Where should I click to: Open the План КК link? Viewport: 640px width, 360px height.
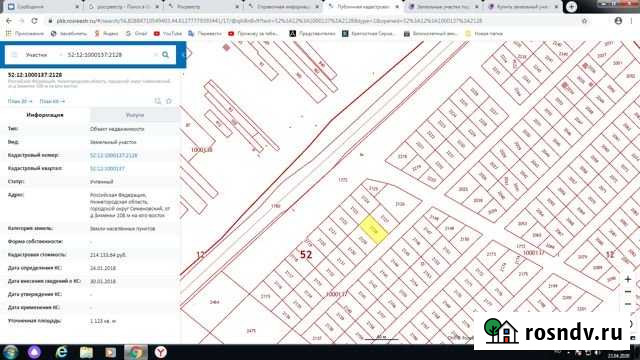pos(52,101)
